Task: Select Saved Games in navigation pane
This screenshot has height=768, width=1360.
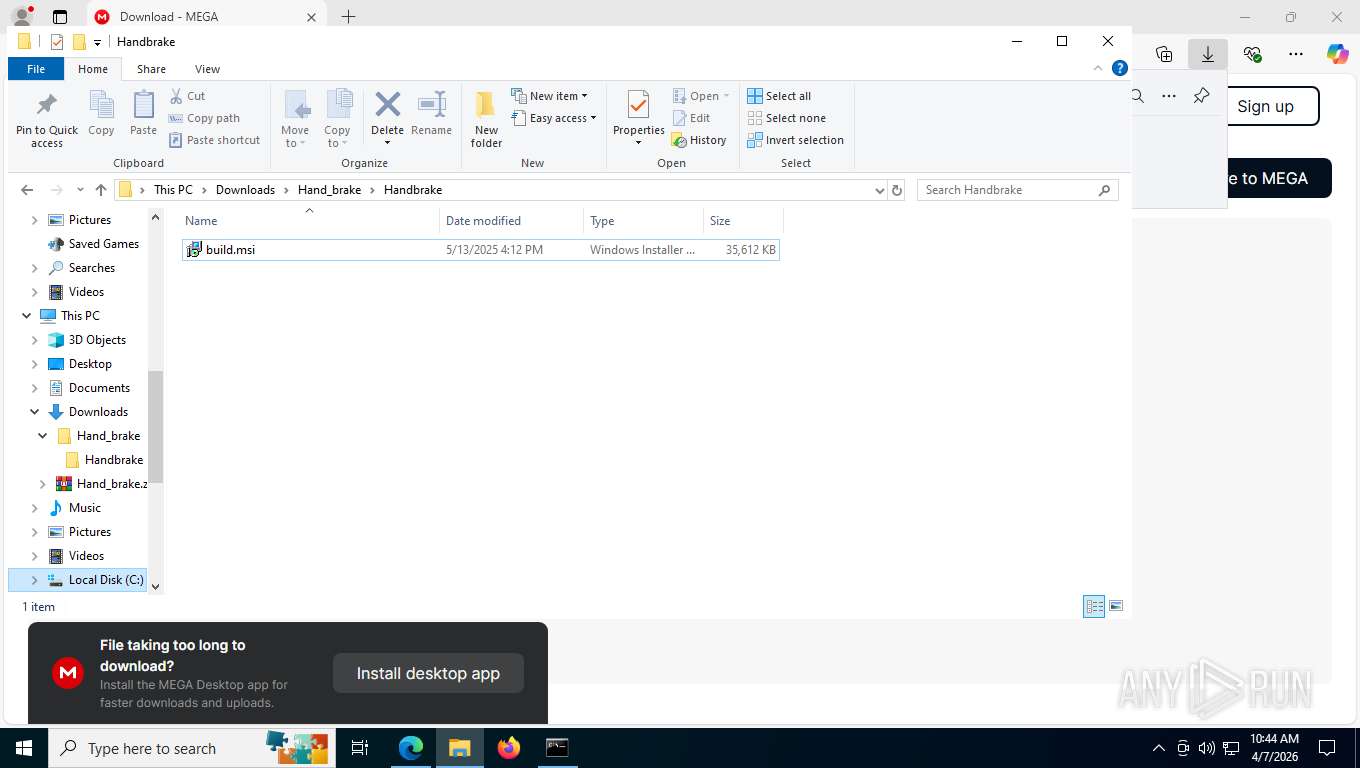Action: point(93,244)
